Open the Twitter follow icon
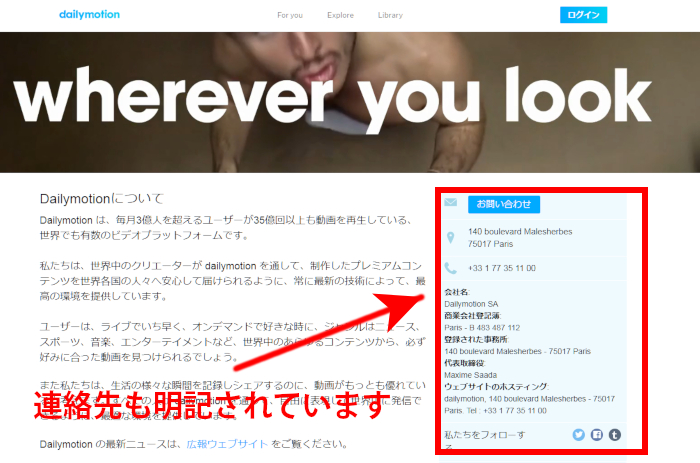Image resolution: width=700 pixels, height=463 pixels. [579, 434]
